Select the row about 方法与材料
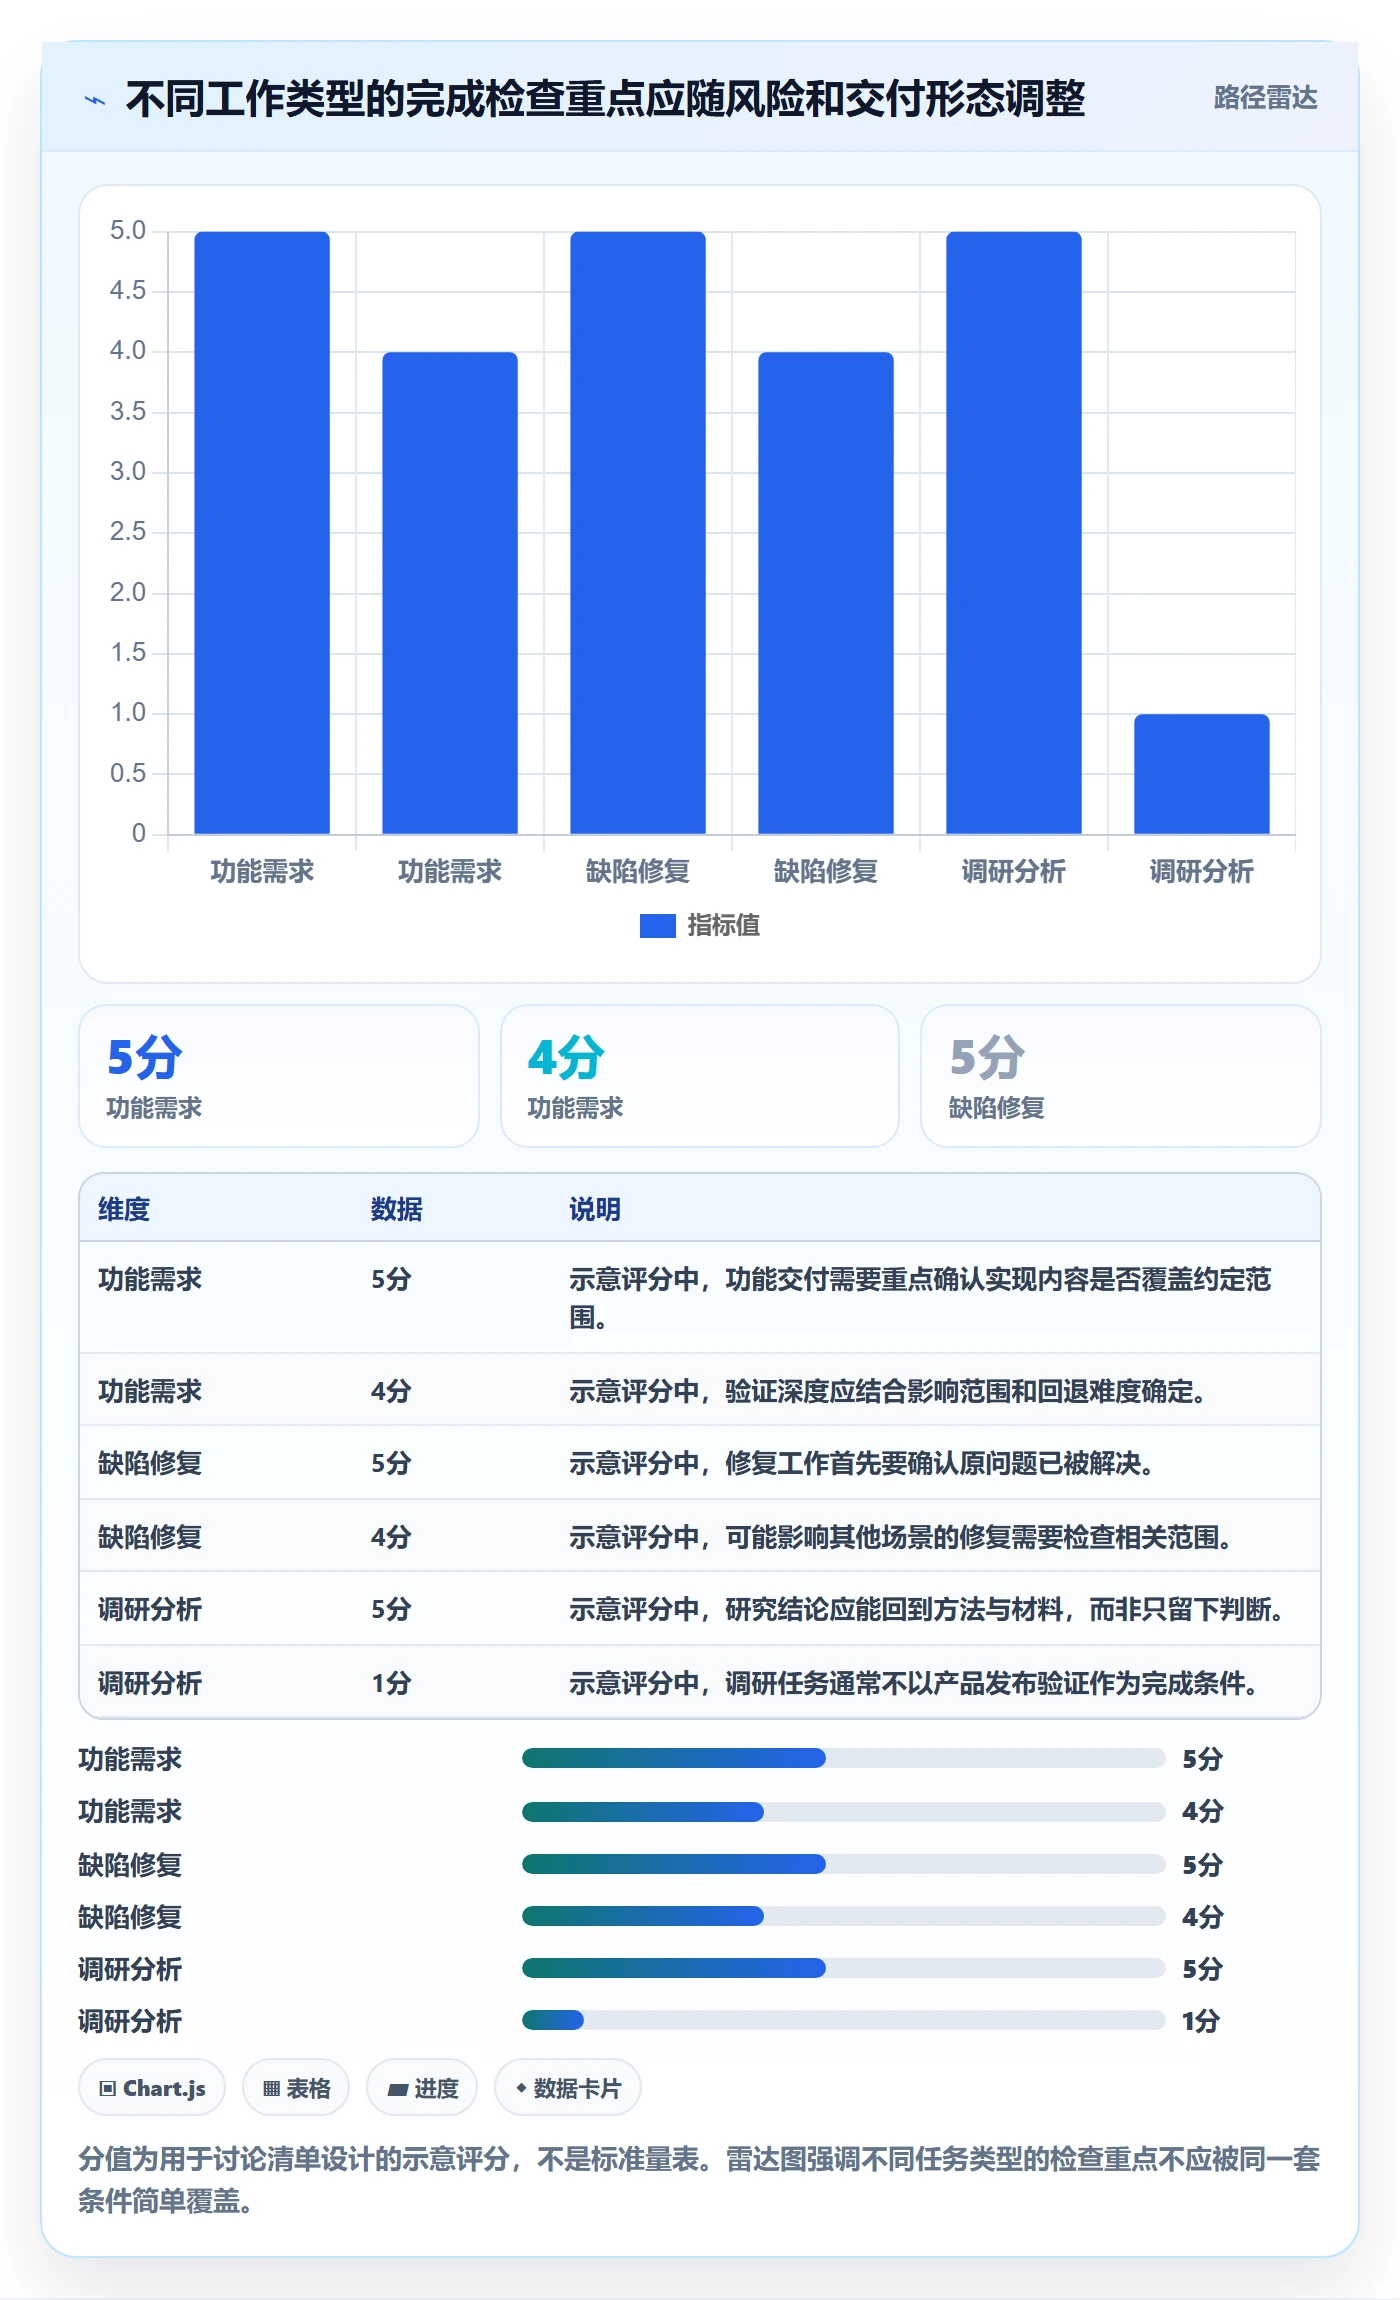This screenshot has height=2300, width=1400. (700, 1609)
